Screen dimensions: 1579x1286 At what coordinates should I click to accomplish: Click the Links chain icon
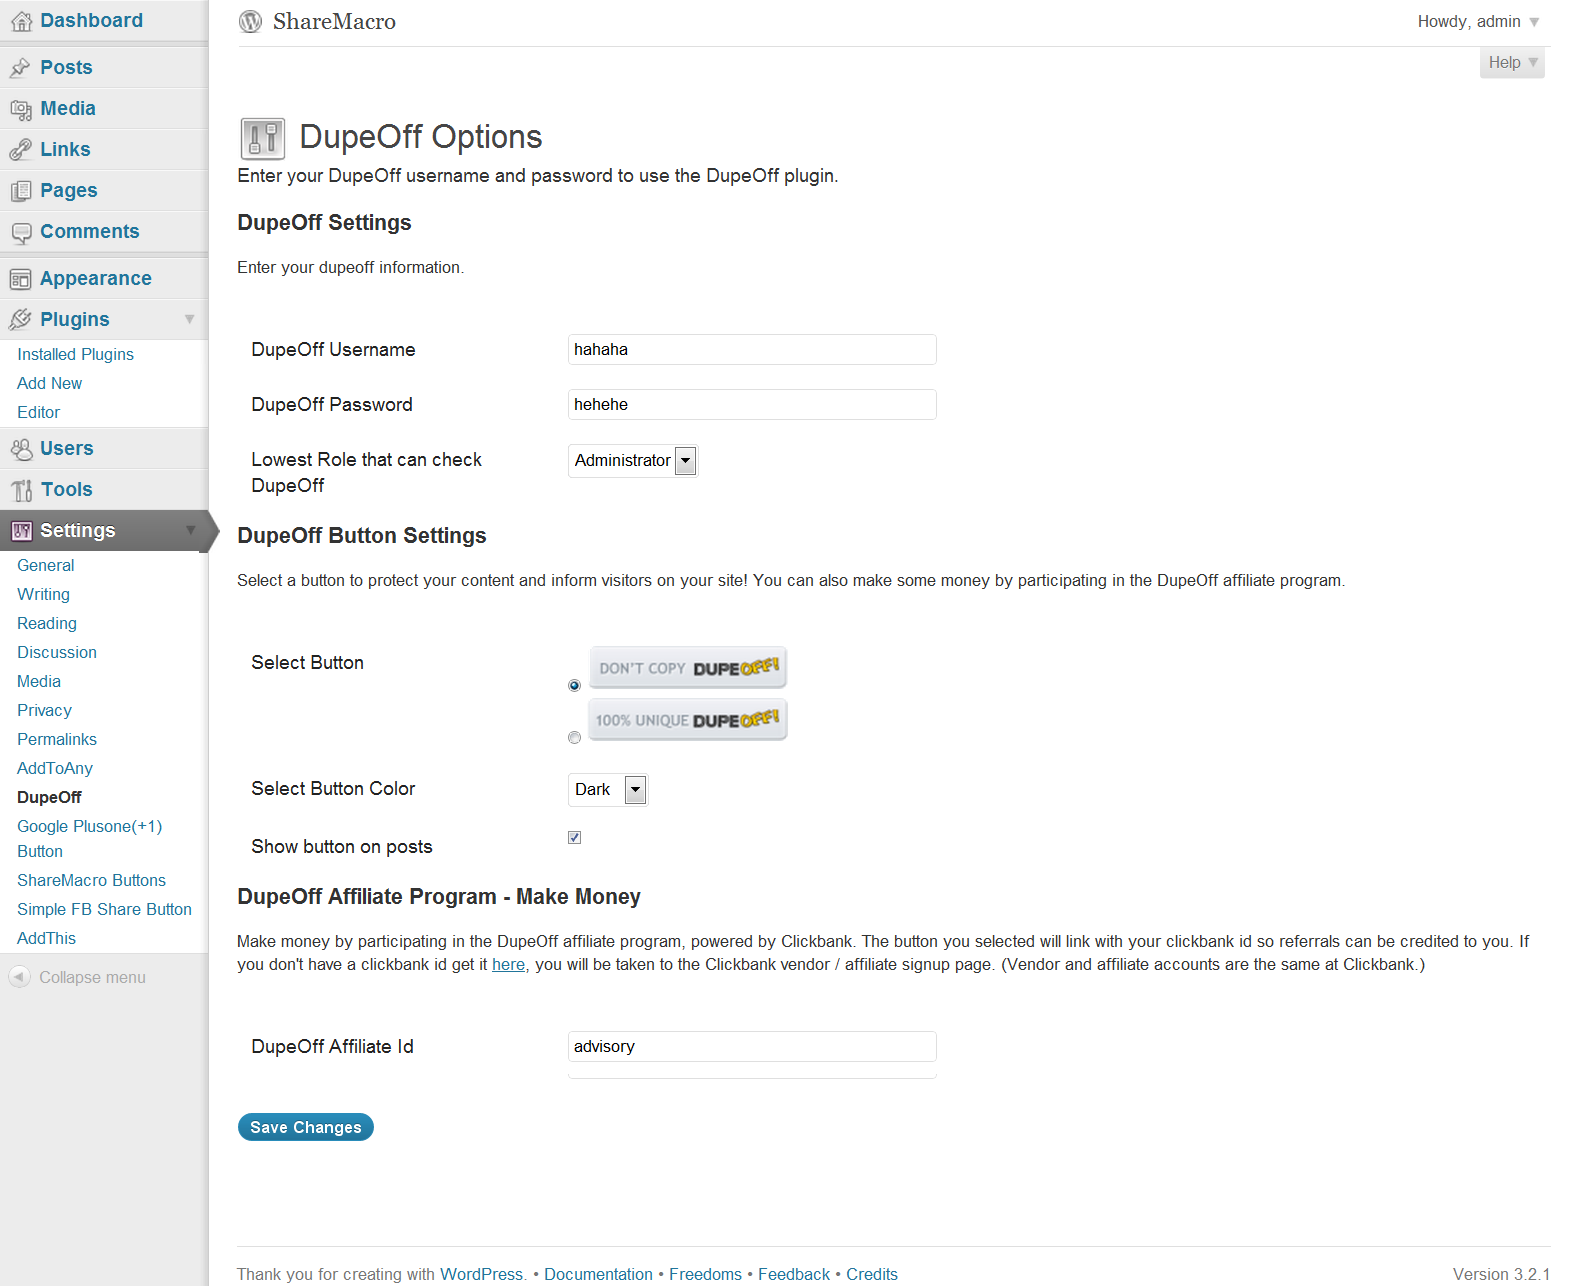pos(20,150)
